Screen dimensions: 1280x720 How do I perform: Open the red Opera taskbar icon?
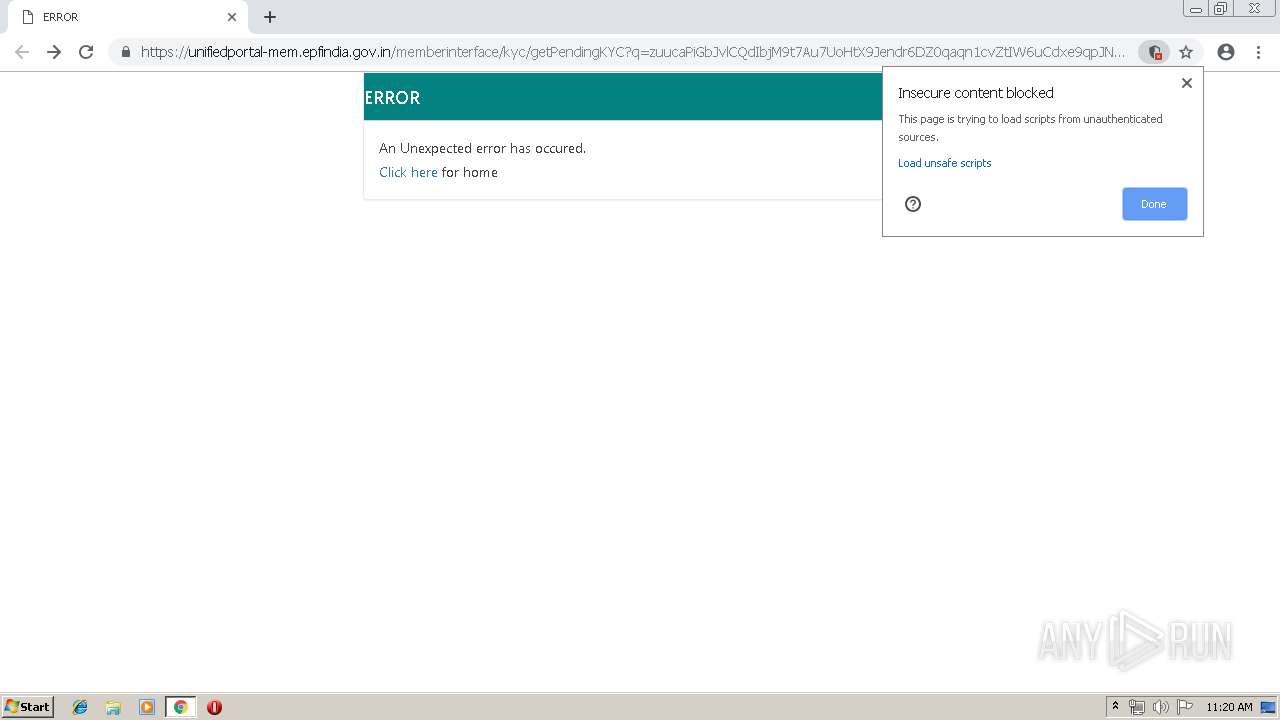[214, 707]
